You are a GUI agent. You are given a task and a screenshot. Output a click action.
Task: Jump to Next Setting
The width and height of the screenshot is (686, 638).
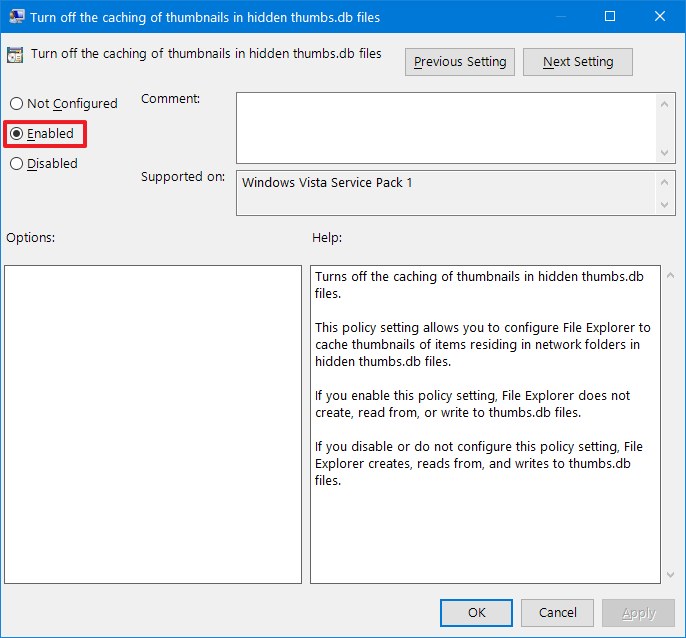578,62
